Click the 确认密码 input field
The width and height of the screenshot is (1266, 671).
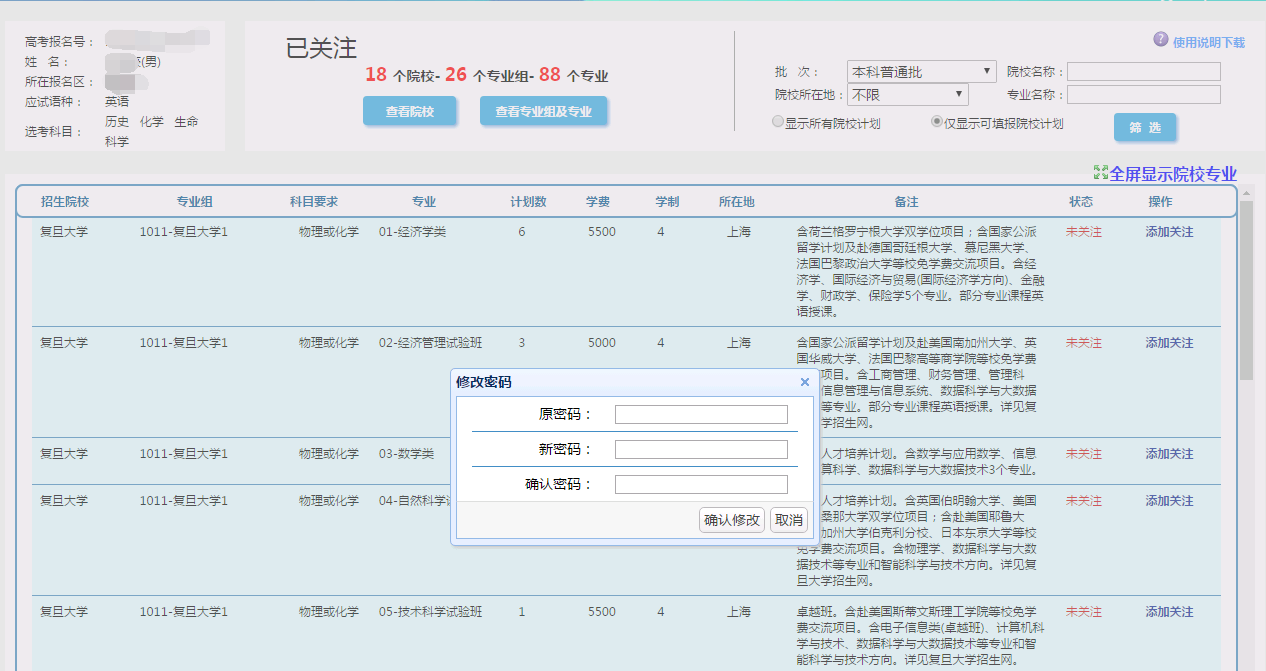[701, 484]
